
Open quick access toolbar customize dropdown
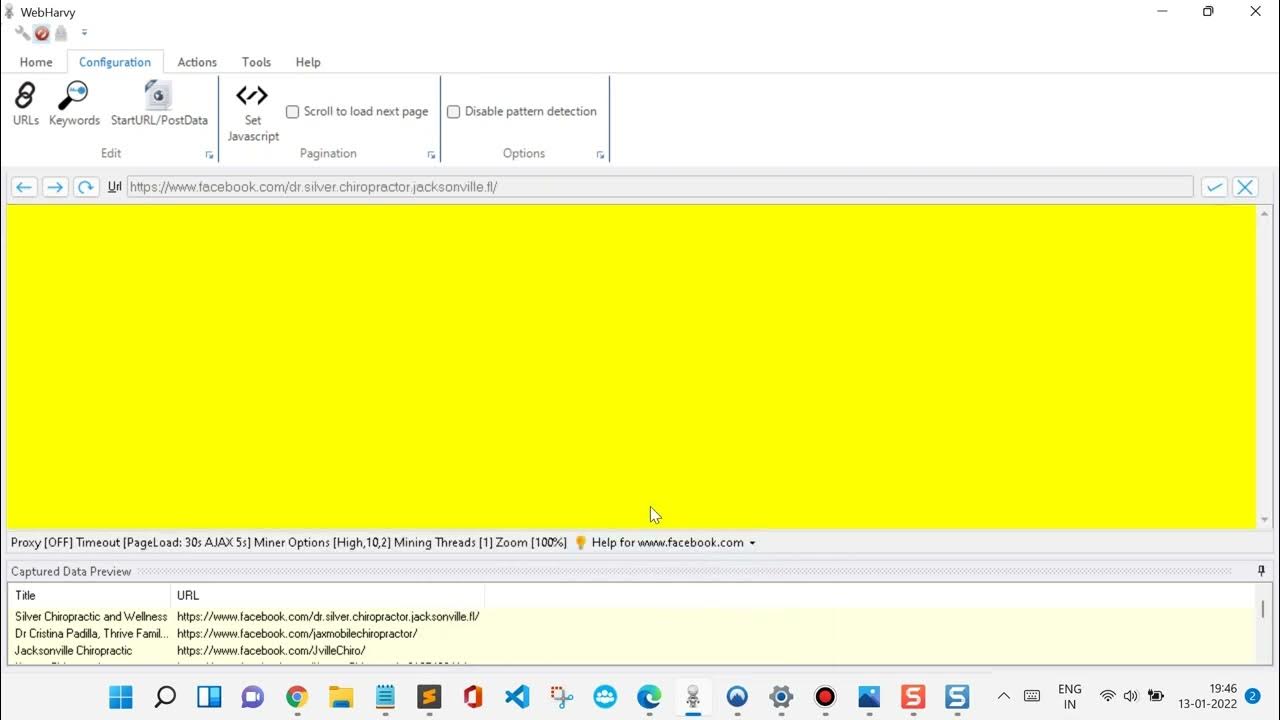[x=84, y=33]
